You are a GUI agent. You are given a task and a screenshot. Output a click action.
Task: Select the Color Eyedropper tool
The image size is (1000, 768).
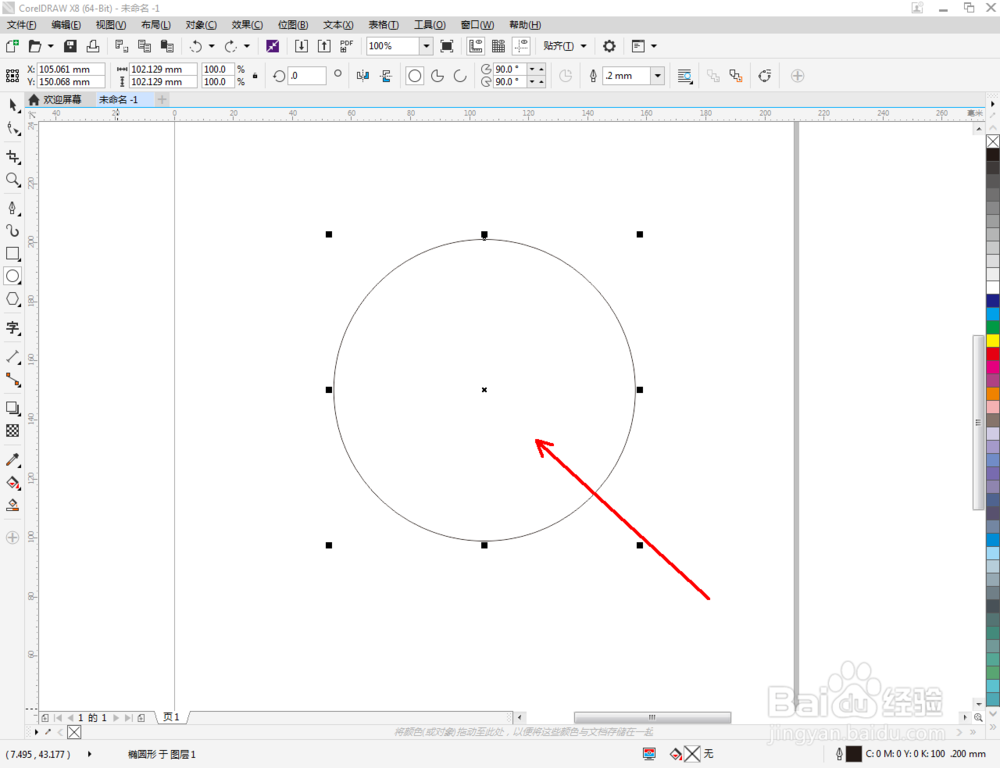[13, 460]
